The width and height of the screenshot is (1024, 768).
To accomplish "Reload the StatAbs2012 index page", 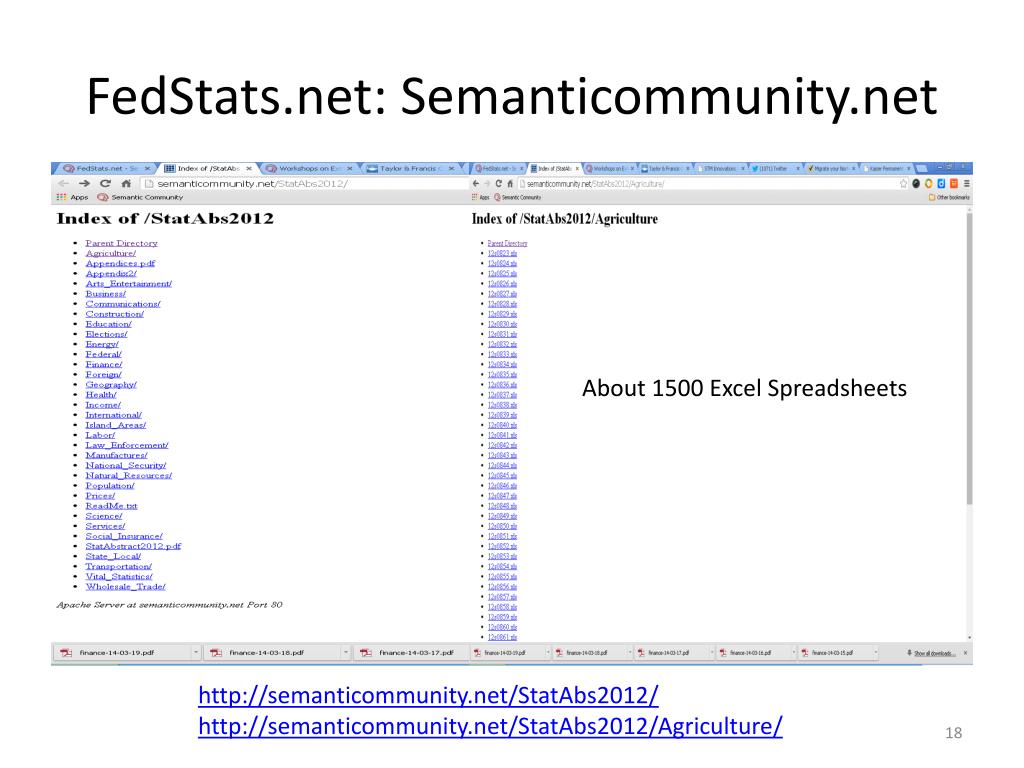I will pos(105,184).
